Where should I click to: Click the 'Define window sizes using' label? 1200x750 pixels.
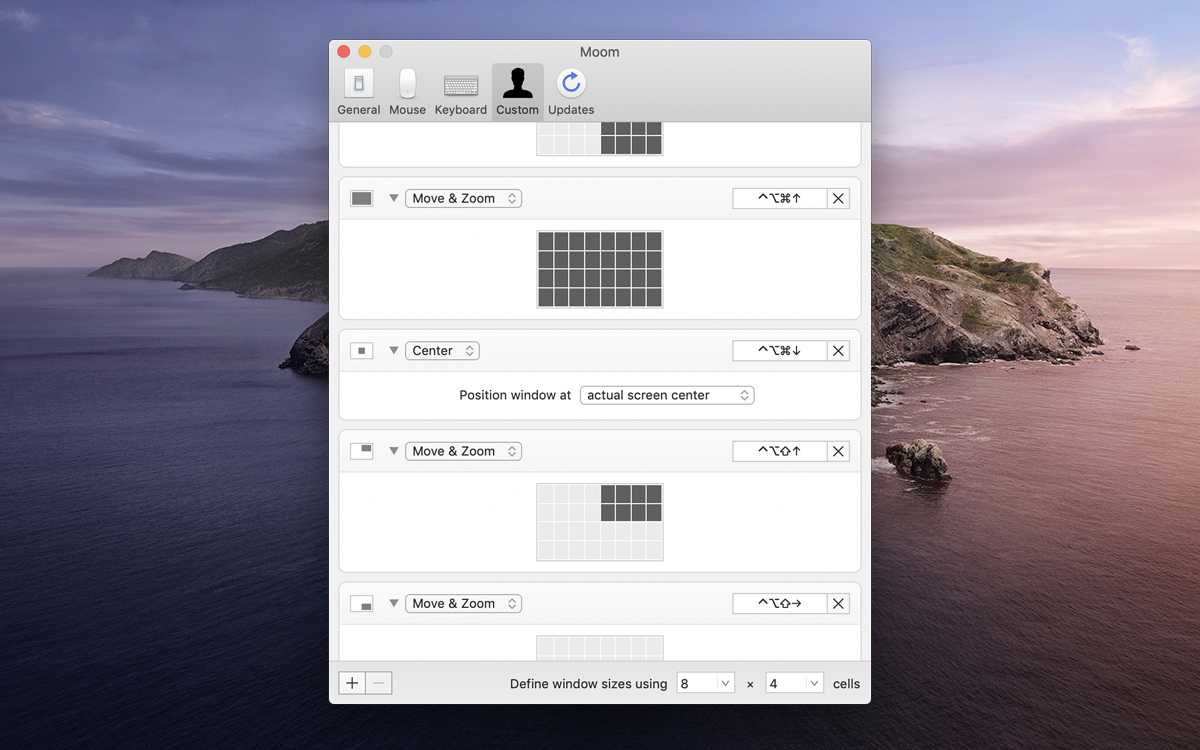pyautogui.click(x=588, y=684)
